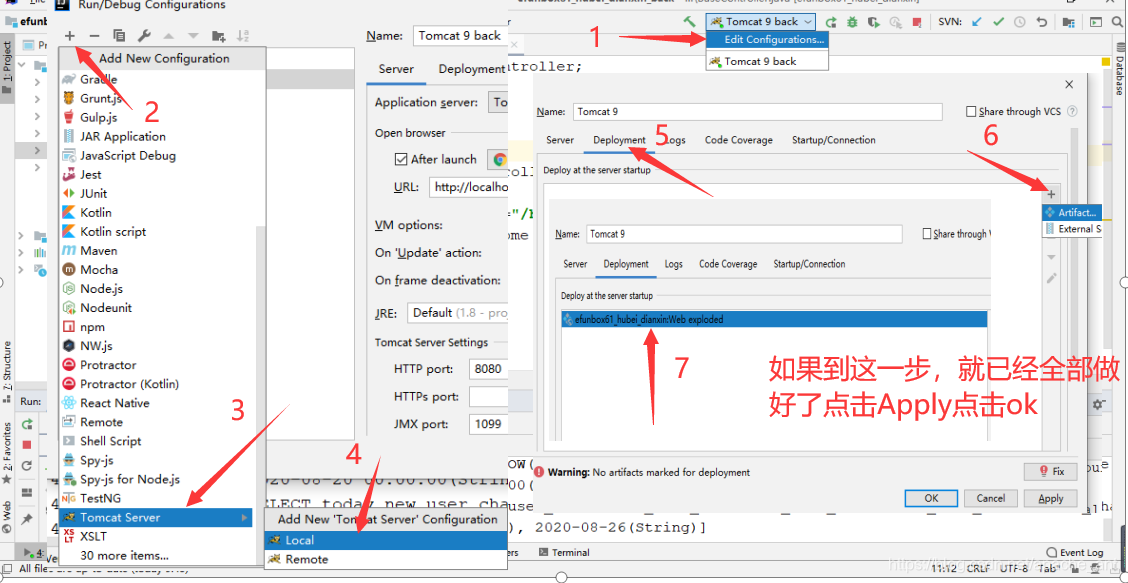Select Remote in the Tomcat Server submenu
The height and width of the screenshot is (583, 1128).
tap(386, 559)
